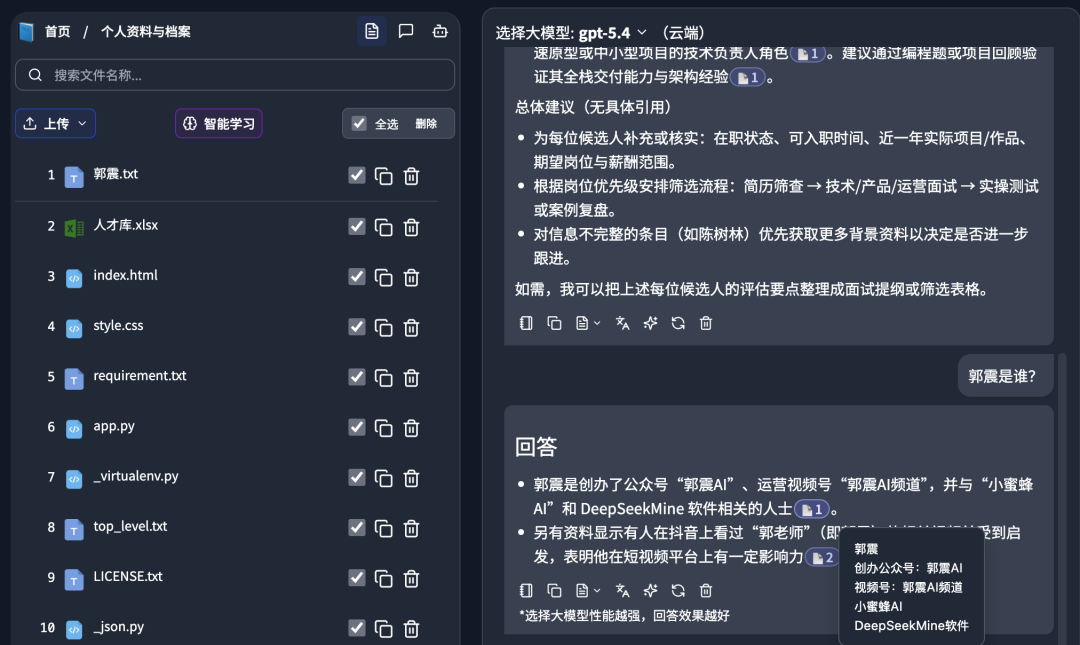The width and height of the screenshot is (1080, 645).
Task: Click the translate icon under the answer
Action: tap(622, 590)
